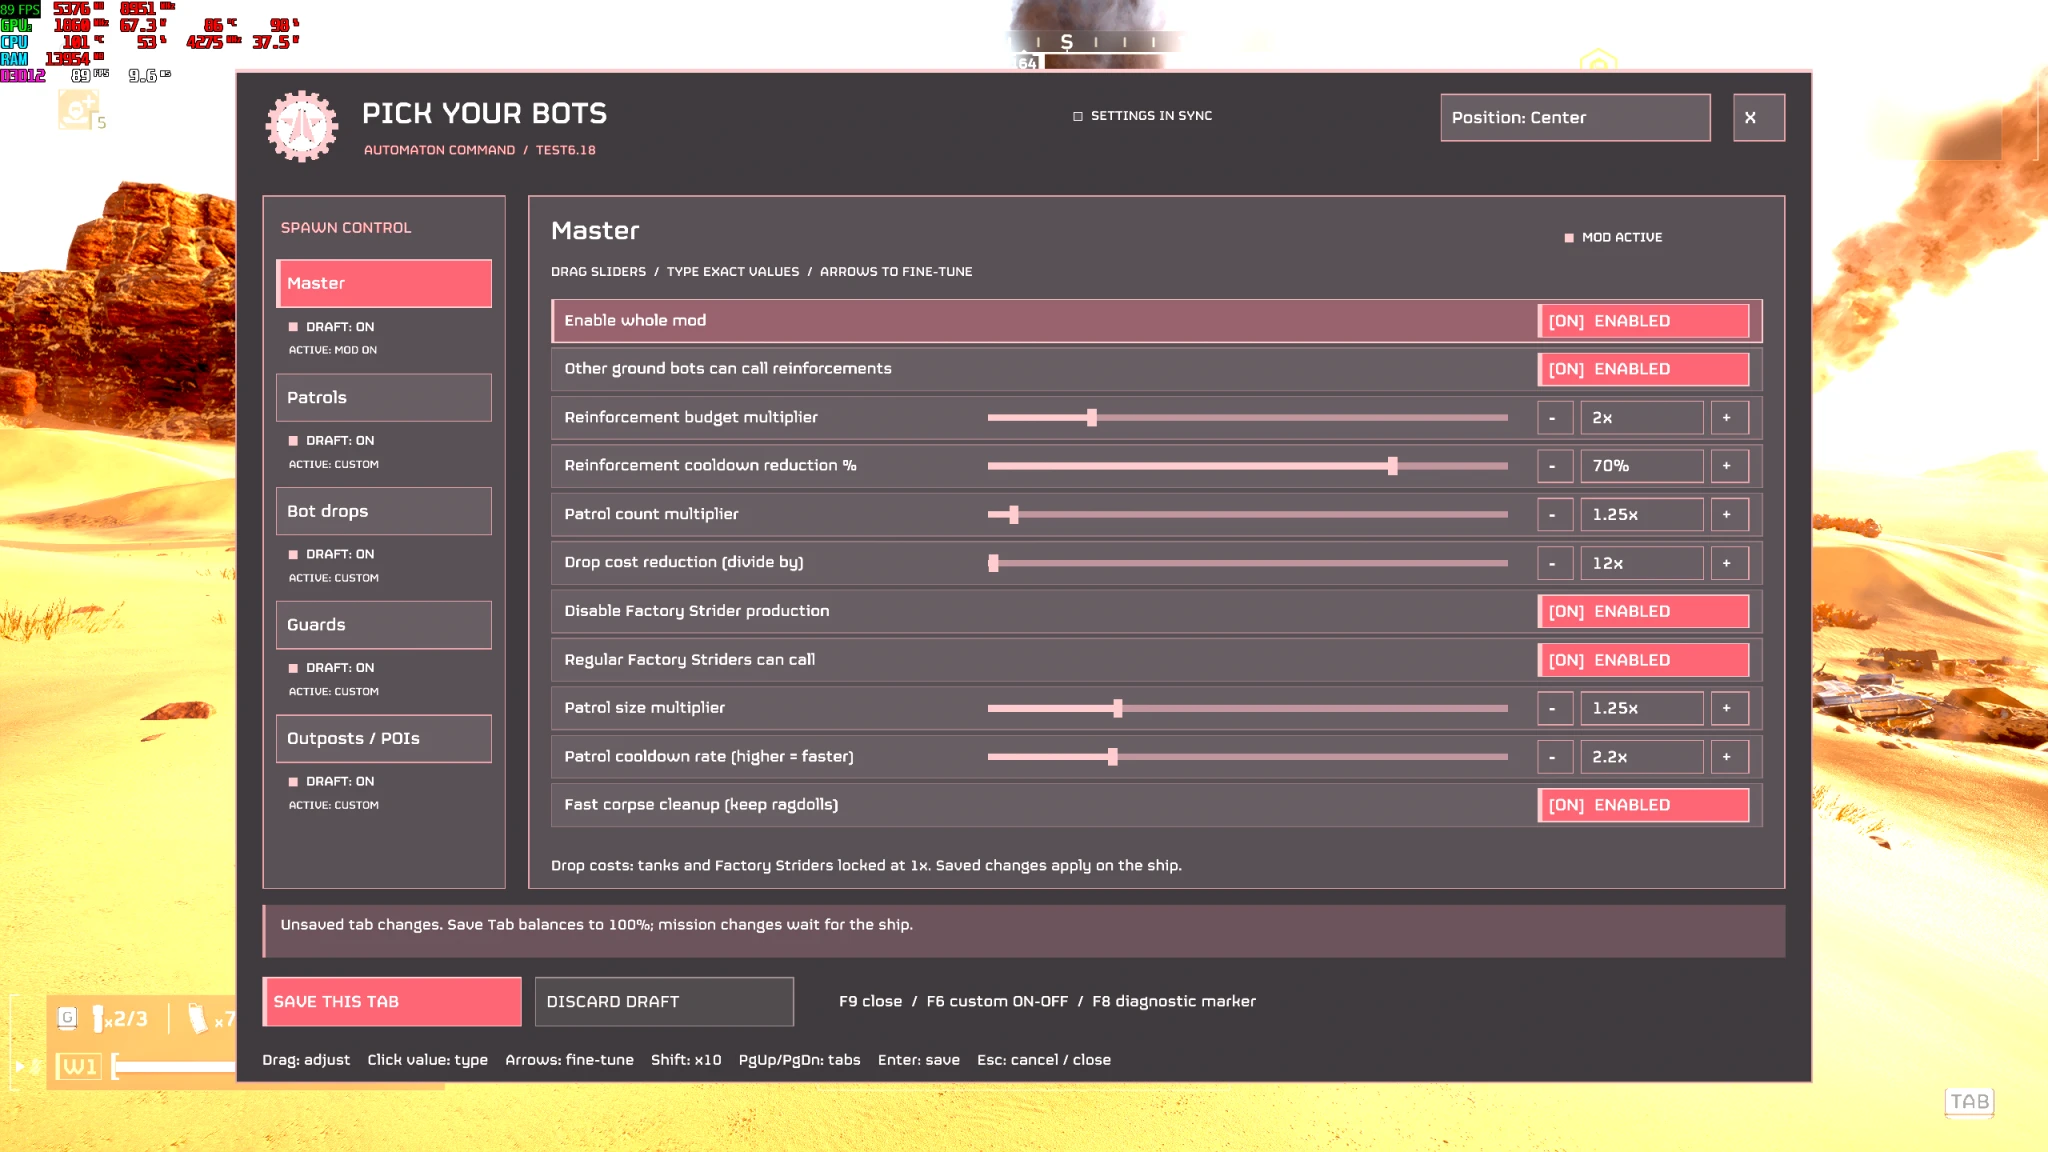Click plus for Patrol count multiplier
The height and width of the screenshot is (1152, 2048).
(1728, 515)
